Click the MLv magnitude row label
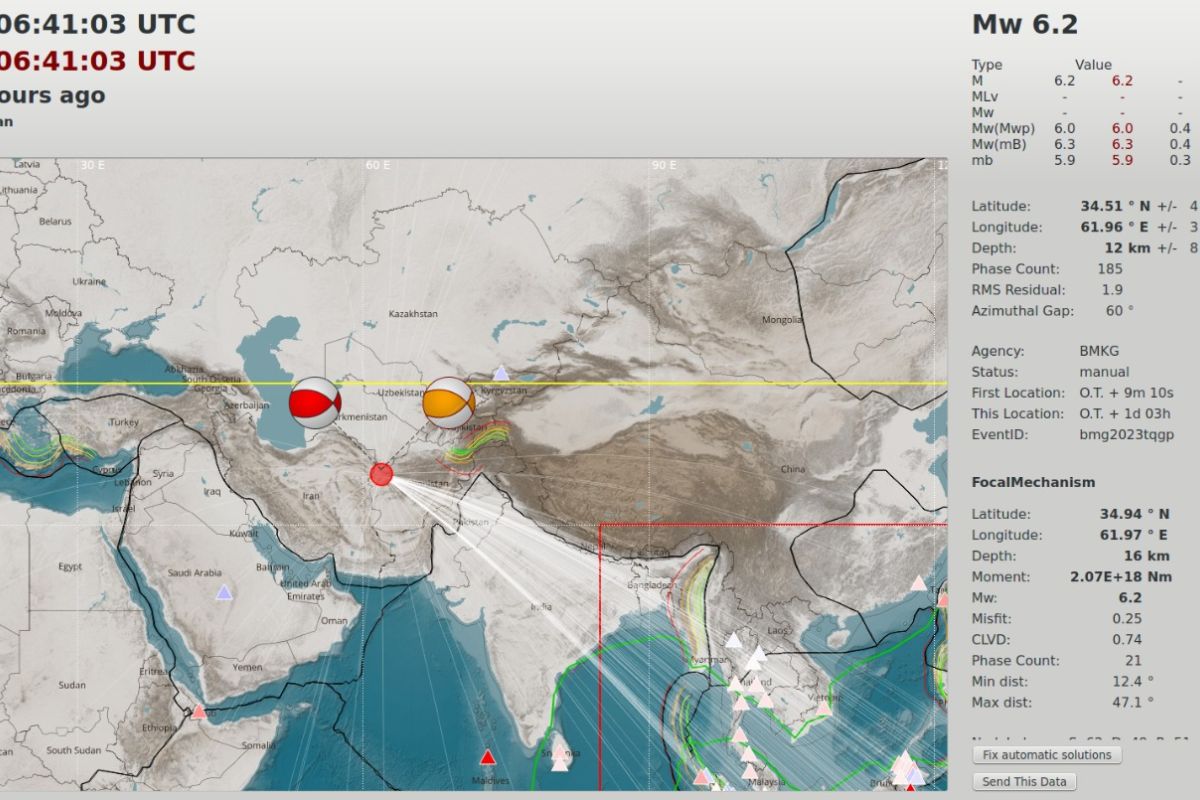This screenshot has height=800, width=1200. click(x=984, y=96)
